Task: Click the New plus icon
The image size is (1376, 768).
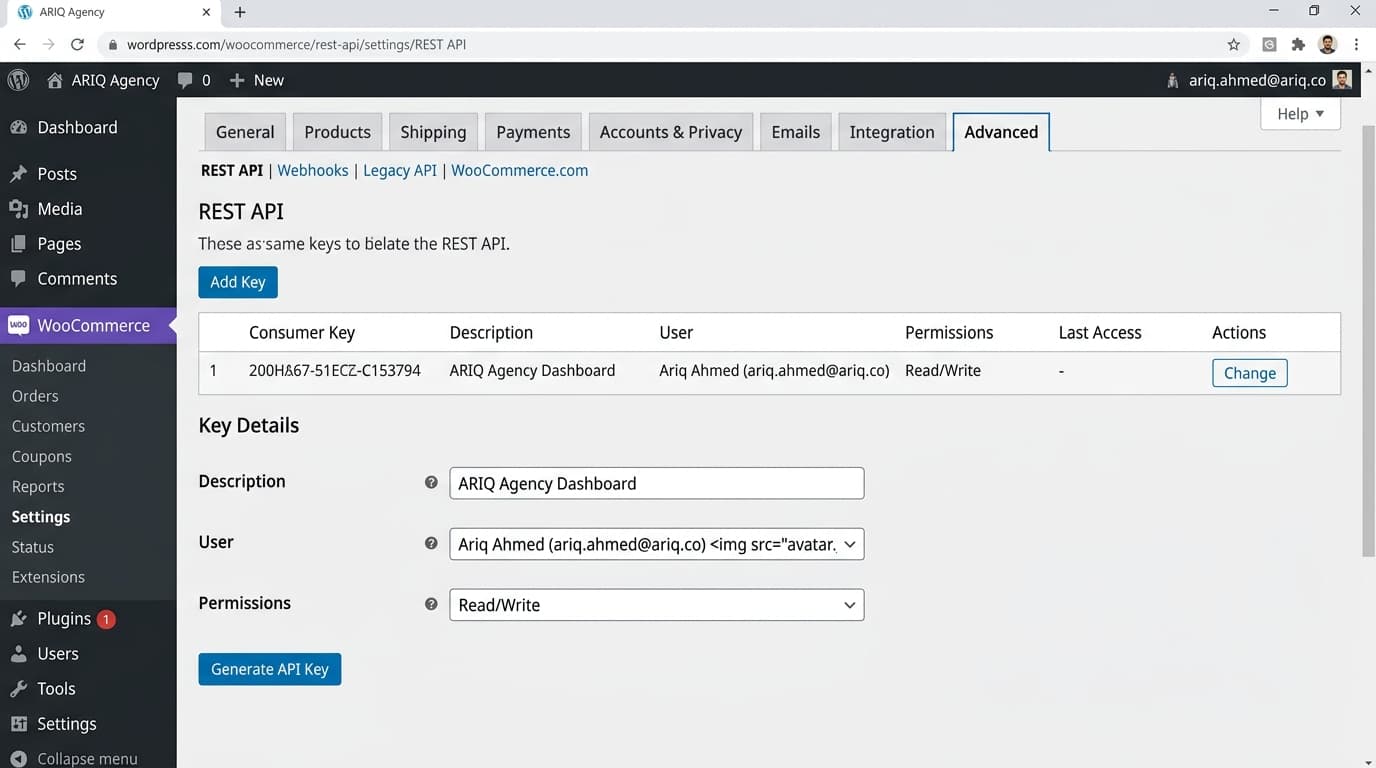Action: tap(237, 80)
